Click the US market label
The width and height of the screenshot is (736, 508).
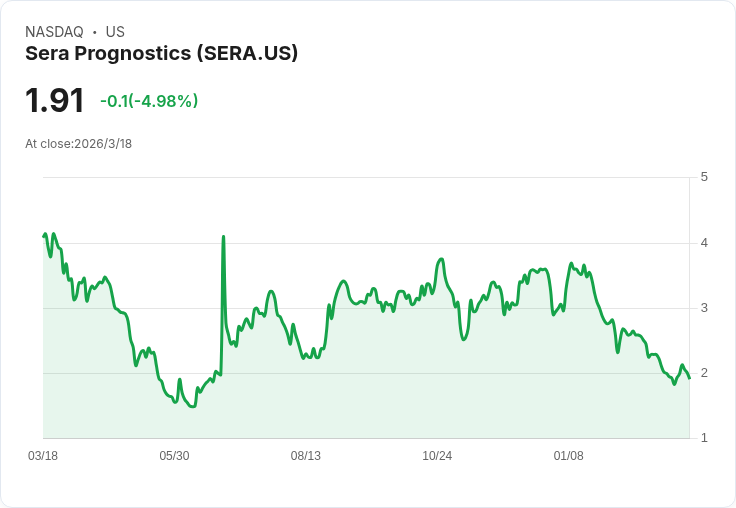(115, 32)
